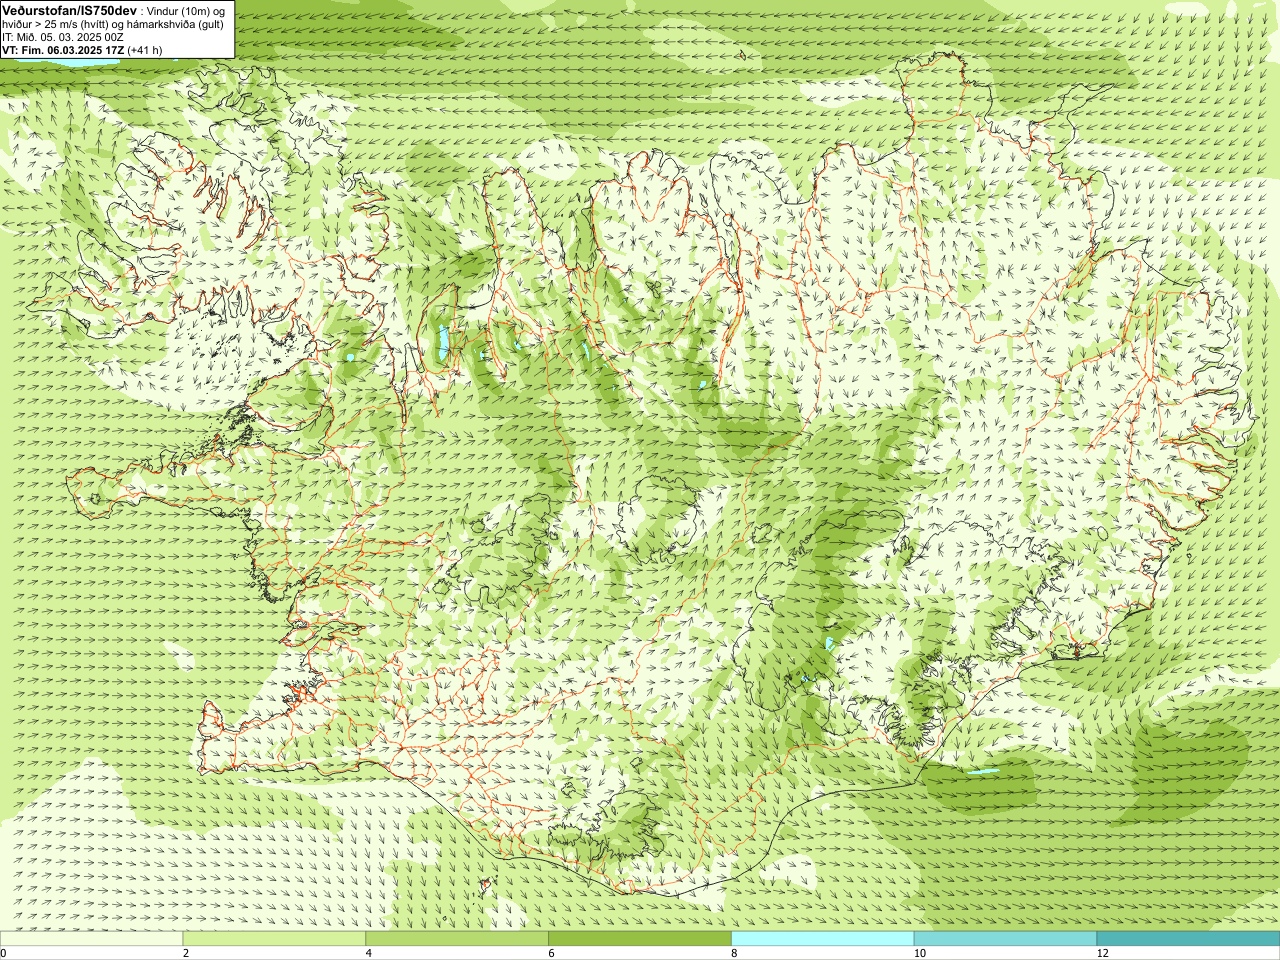1280x960 pixels.
Task: Click the 'hviður > 25 m/s (hvítt)' line
Action: [113, 24]
